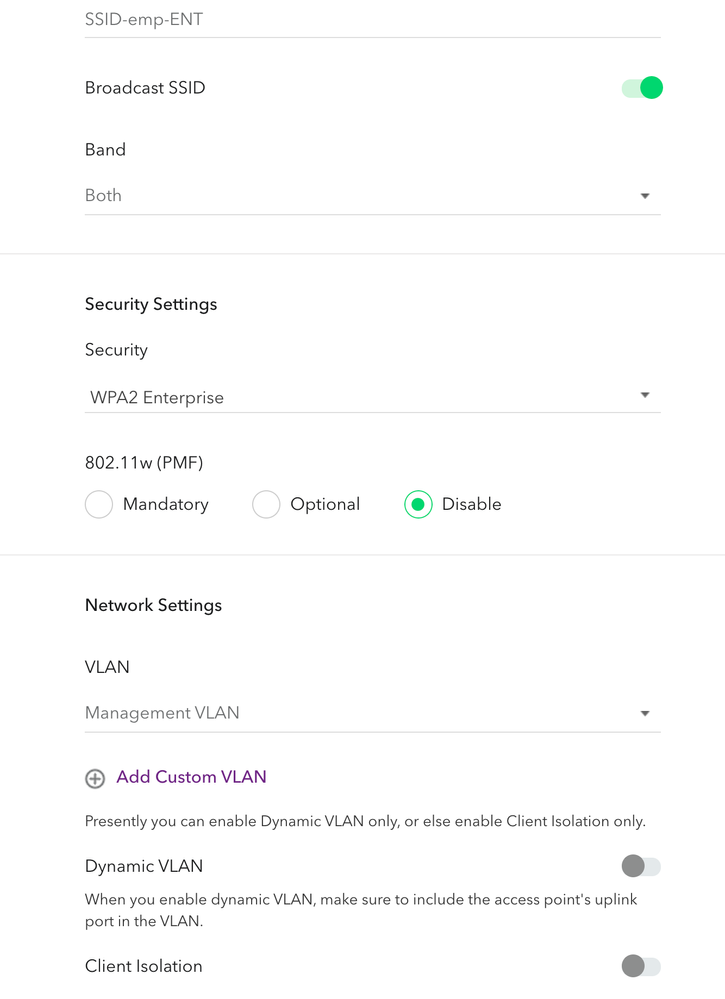
Task: Open the Band dropdown arrow
Action: click(x=645, y=196)
